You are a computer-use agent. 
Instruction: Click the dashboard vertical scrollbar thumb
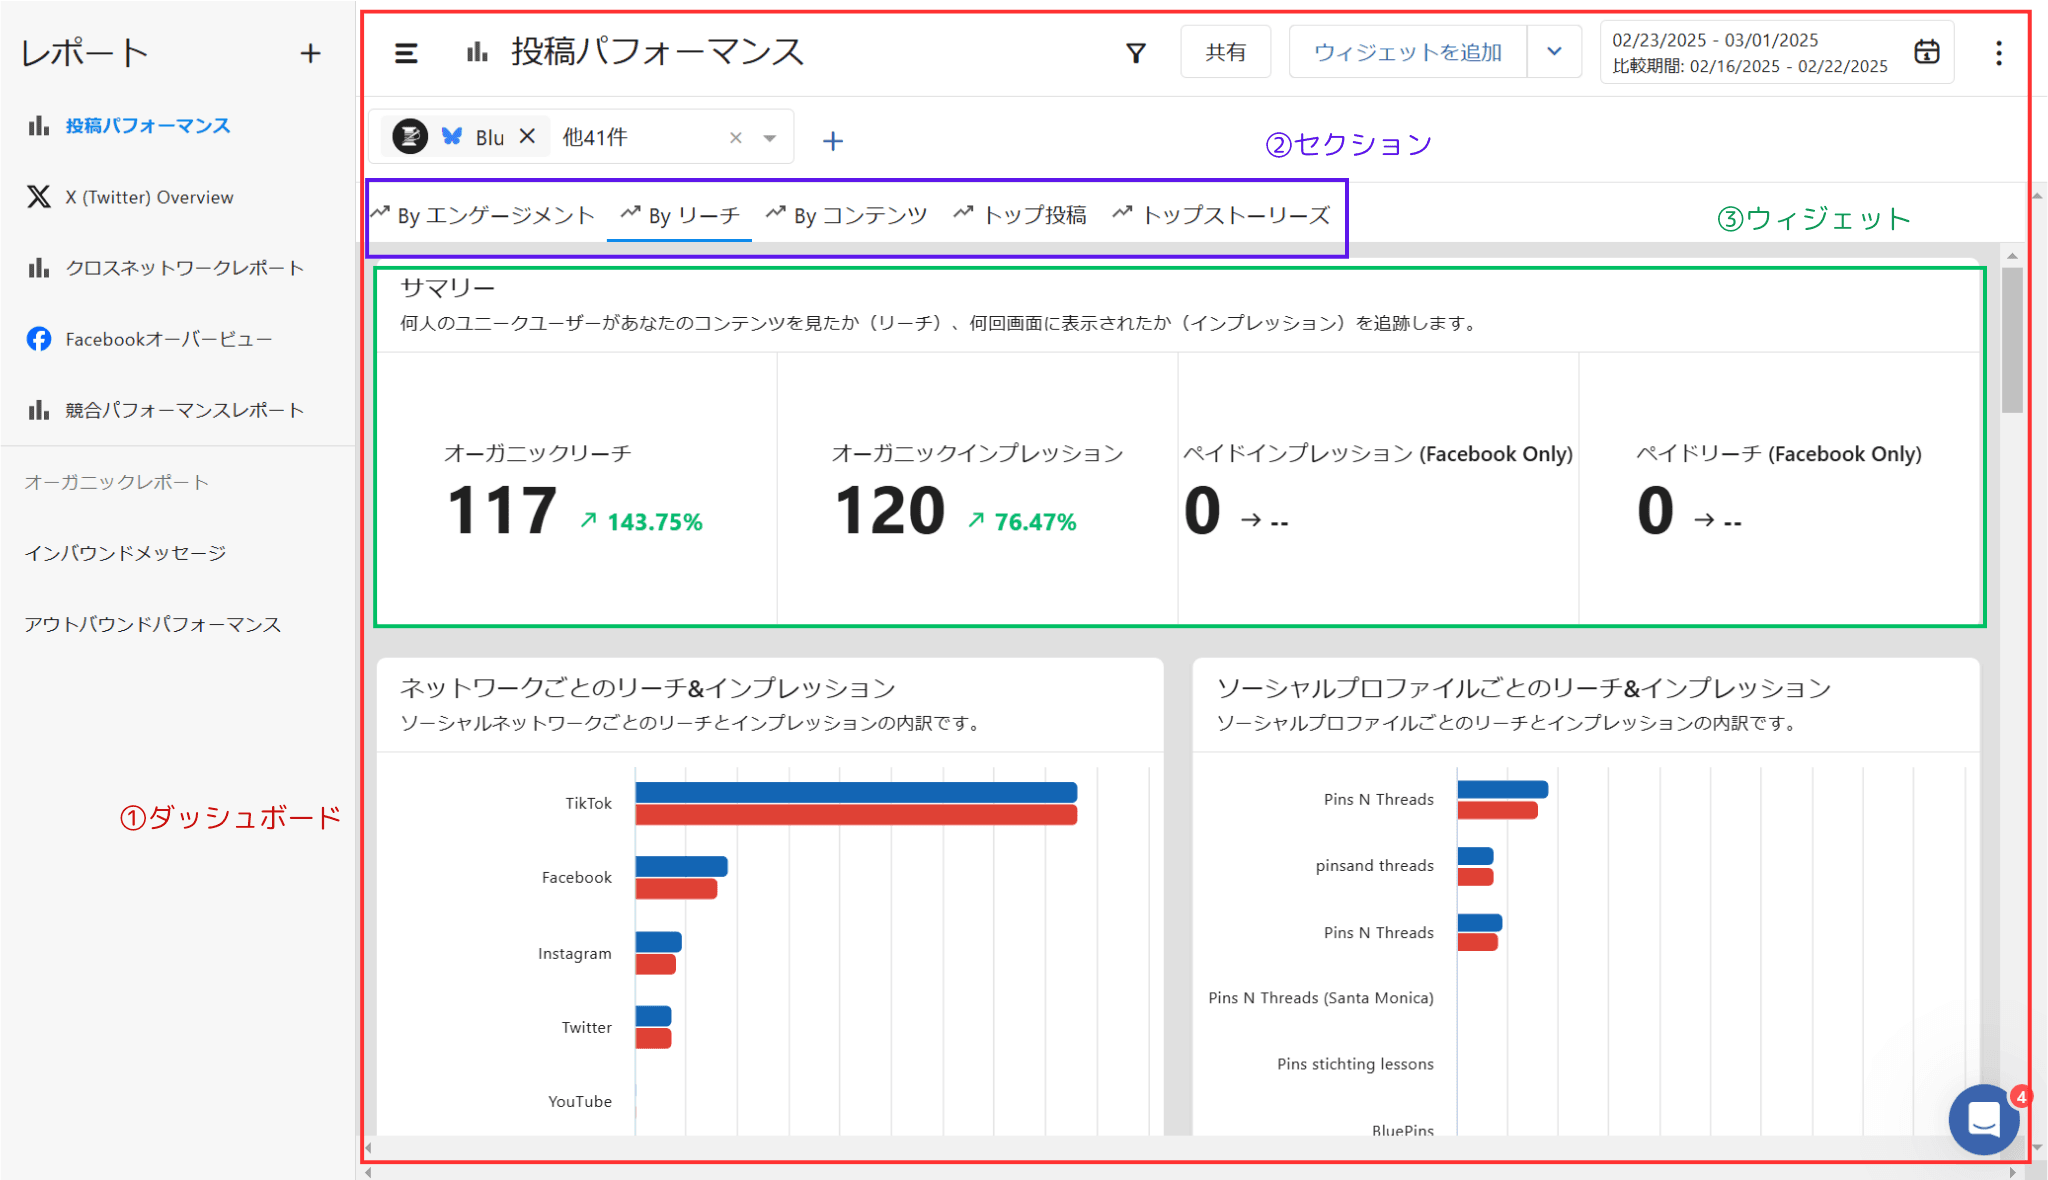[2012, 340]
